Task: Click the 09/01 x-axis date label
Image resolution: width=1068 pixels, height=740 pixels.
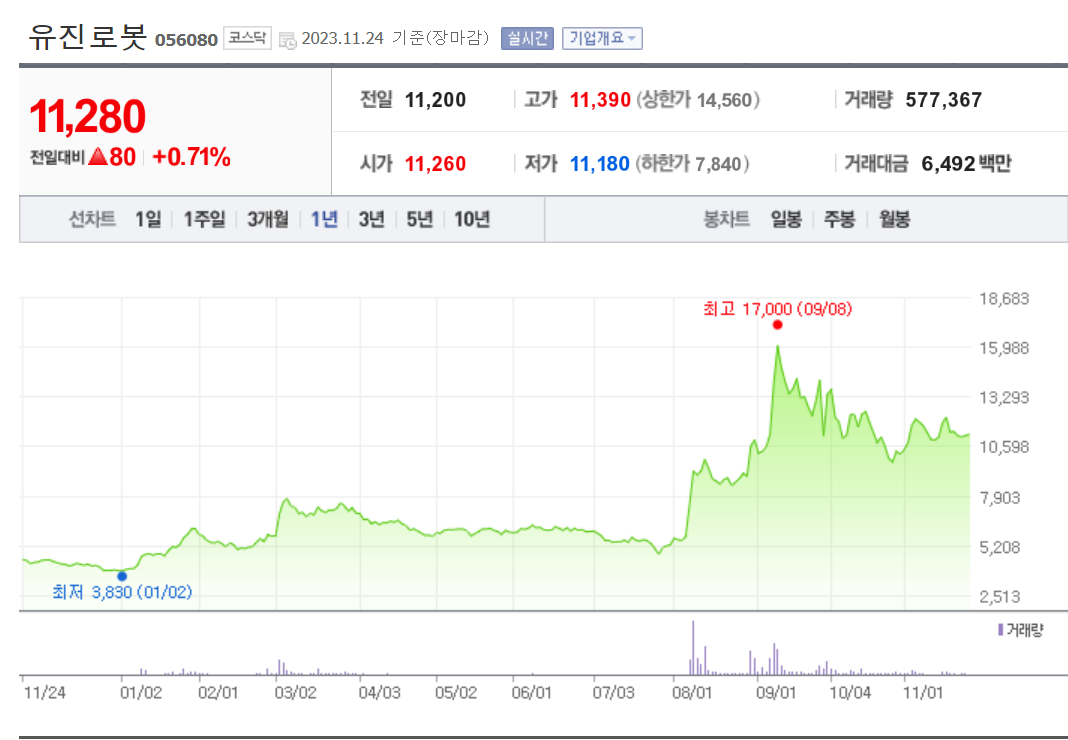Action: click(775, 693)
